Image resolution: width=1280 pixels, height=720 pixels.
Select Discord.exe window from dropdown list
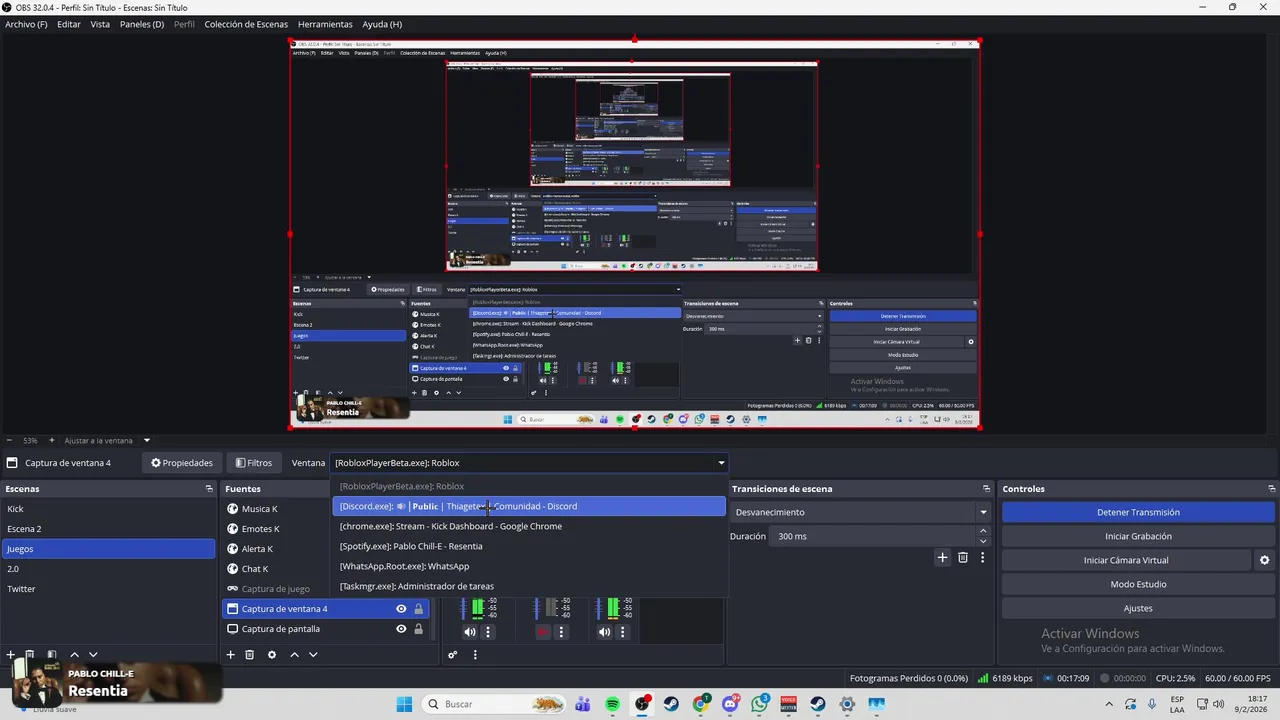pyautogui.click(x=529, y=506)
